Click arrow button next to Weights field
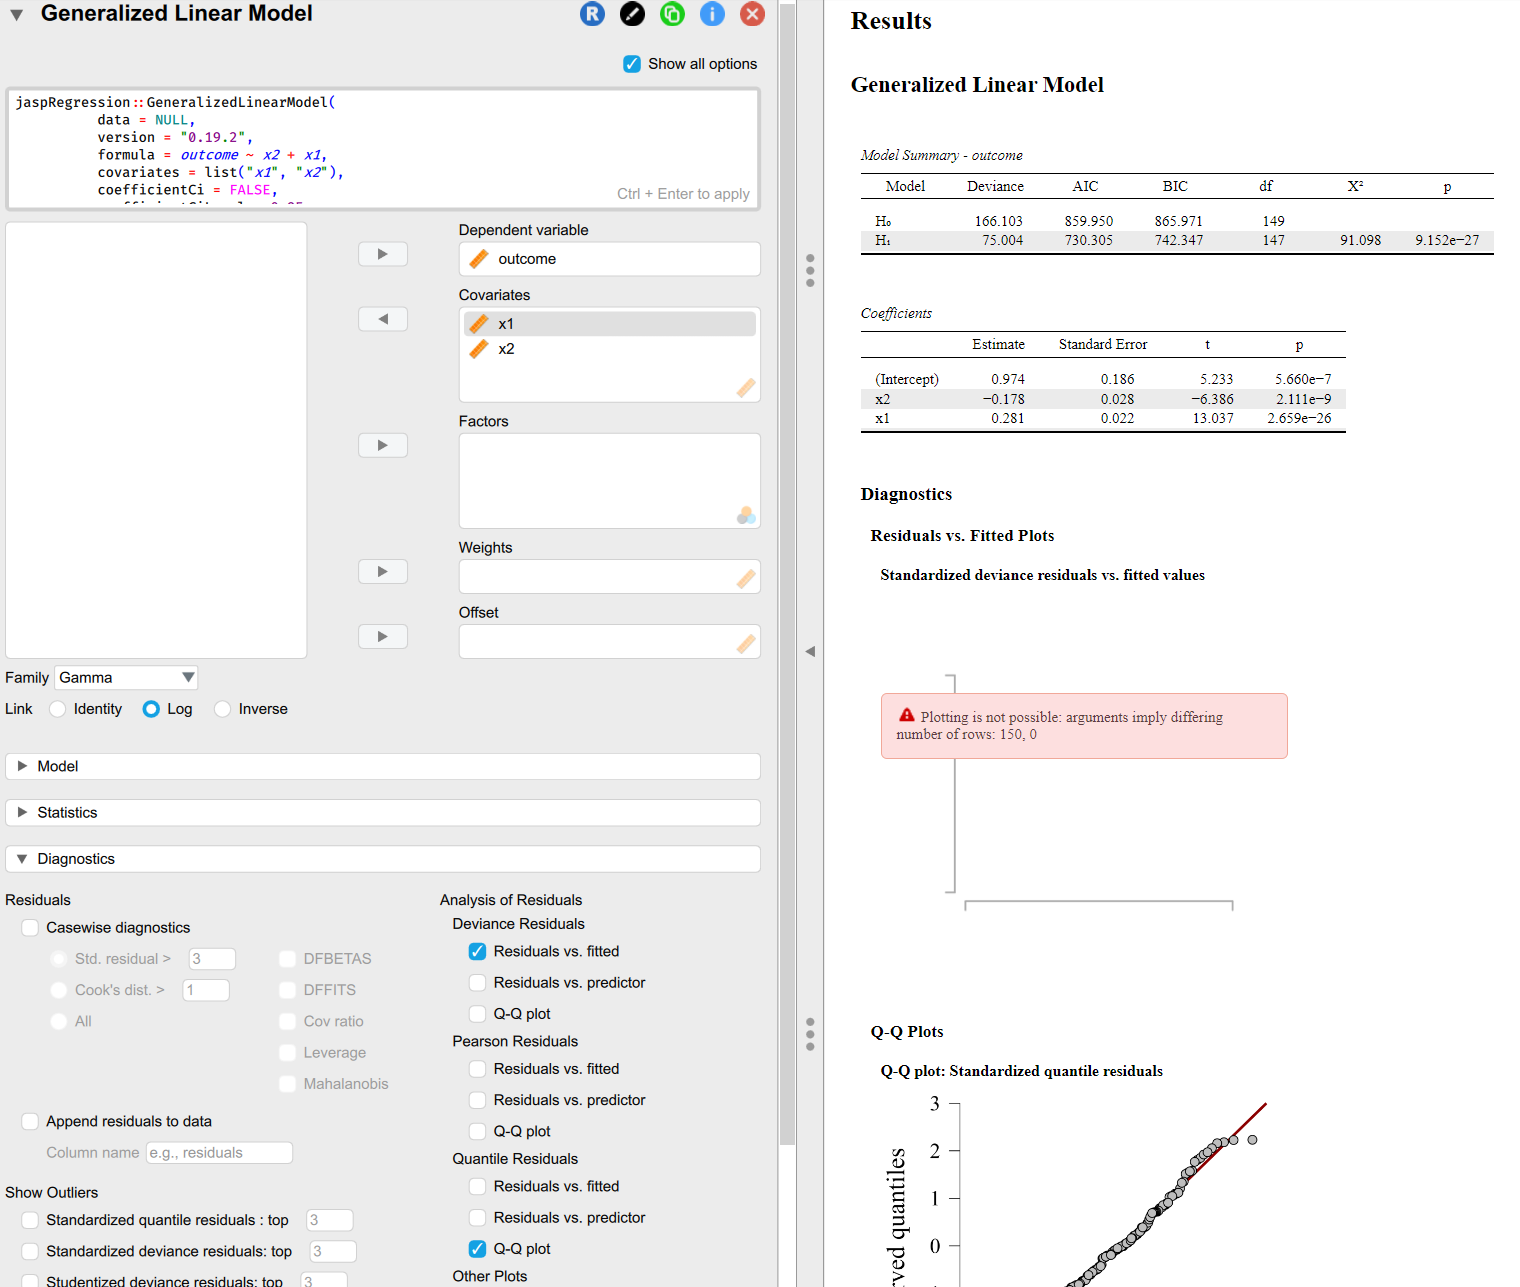Viewport: 1520px width, 1287px height. [382, 571]
